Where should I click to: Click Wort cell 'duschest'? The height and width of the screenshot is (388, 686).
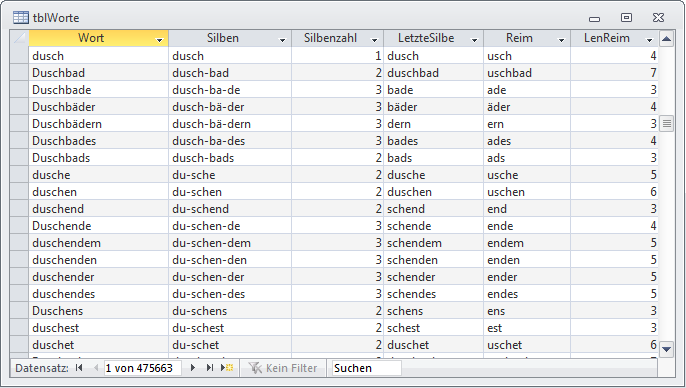(98, 328)
